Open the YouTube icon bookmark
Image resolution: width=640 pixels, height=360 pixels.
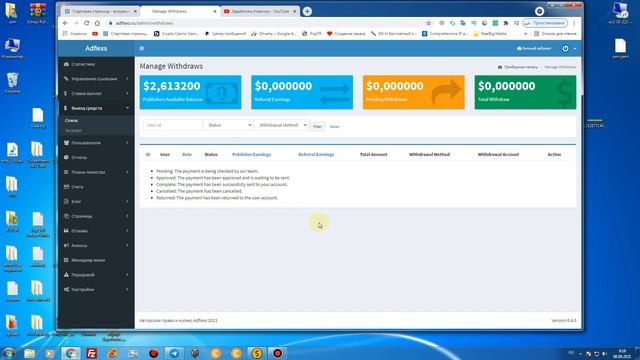coord(95,34)
